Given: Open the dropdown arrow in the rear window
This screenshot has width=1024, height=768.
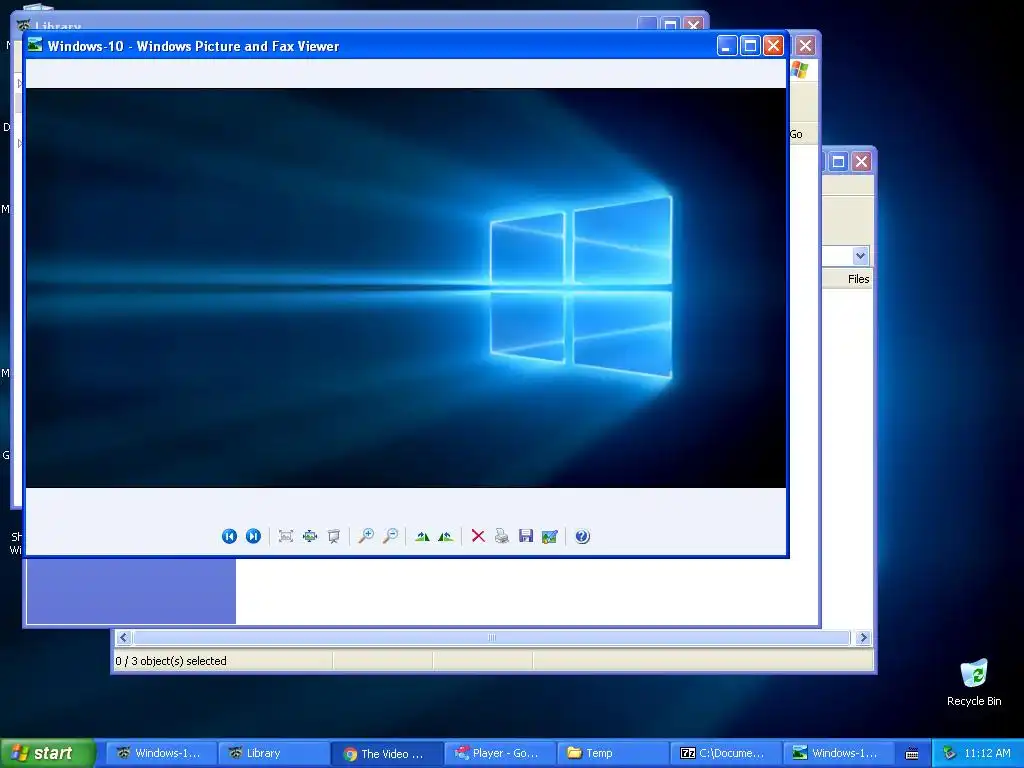Looking at the screenshot, I should coord(860,255).
